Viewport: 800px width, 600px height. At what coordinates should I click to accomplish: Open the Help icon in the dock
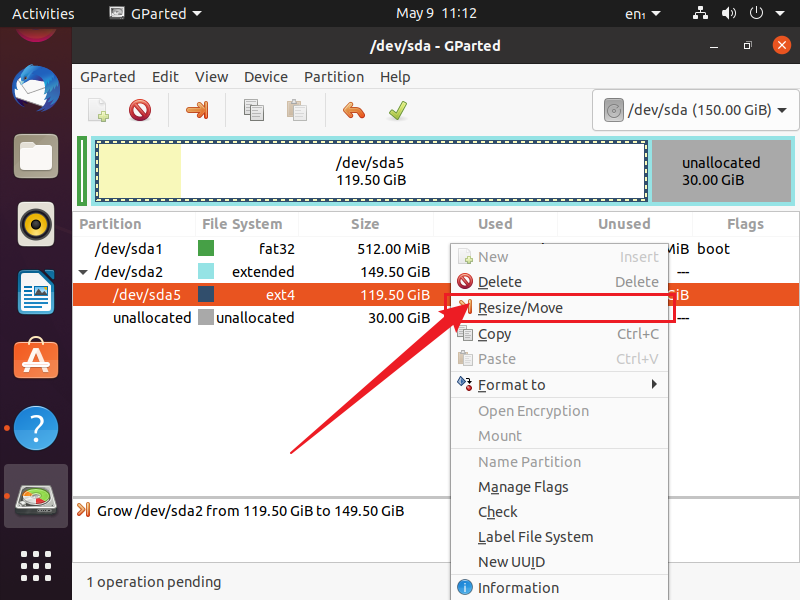[x=36, y=428]
